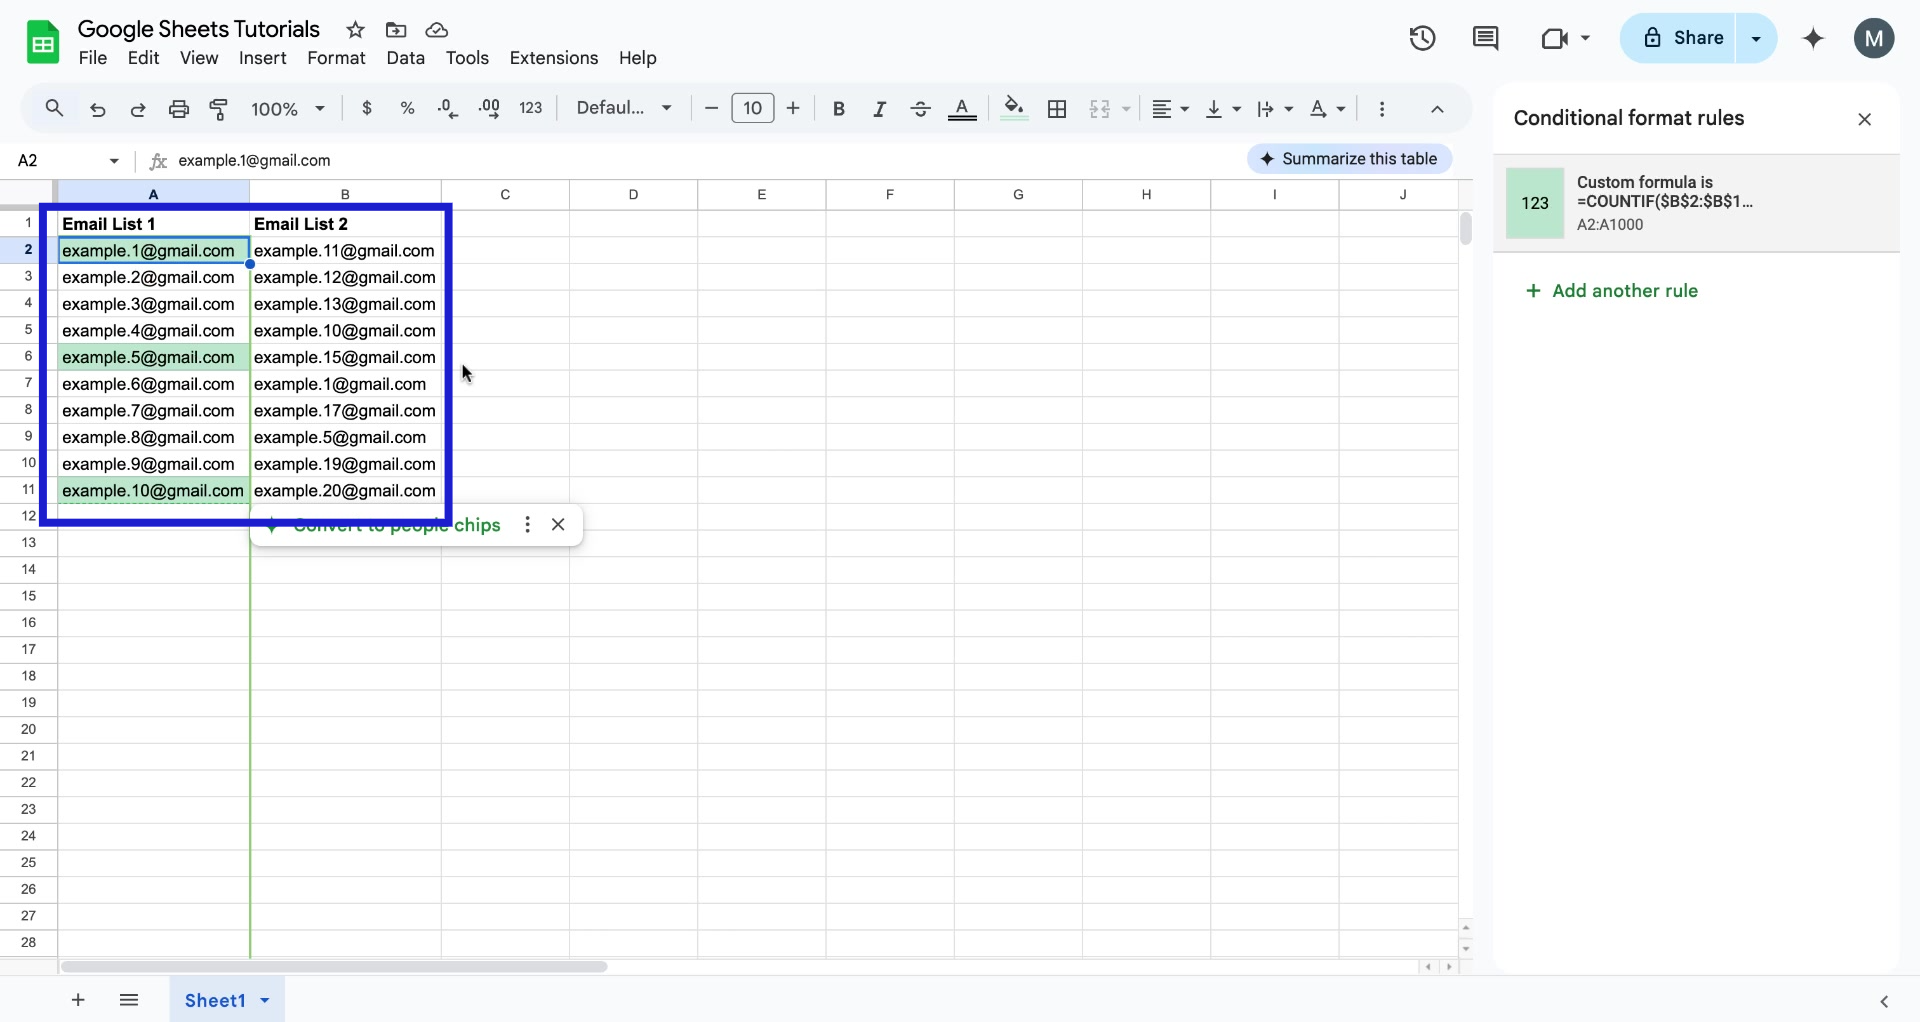Click inside the formula bar
The height and width of the screenshot is (1022, 1920).
tap(600, 160)
